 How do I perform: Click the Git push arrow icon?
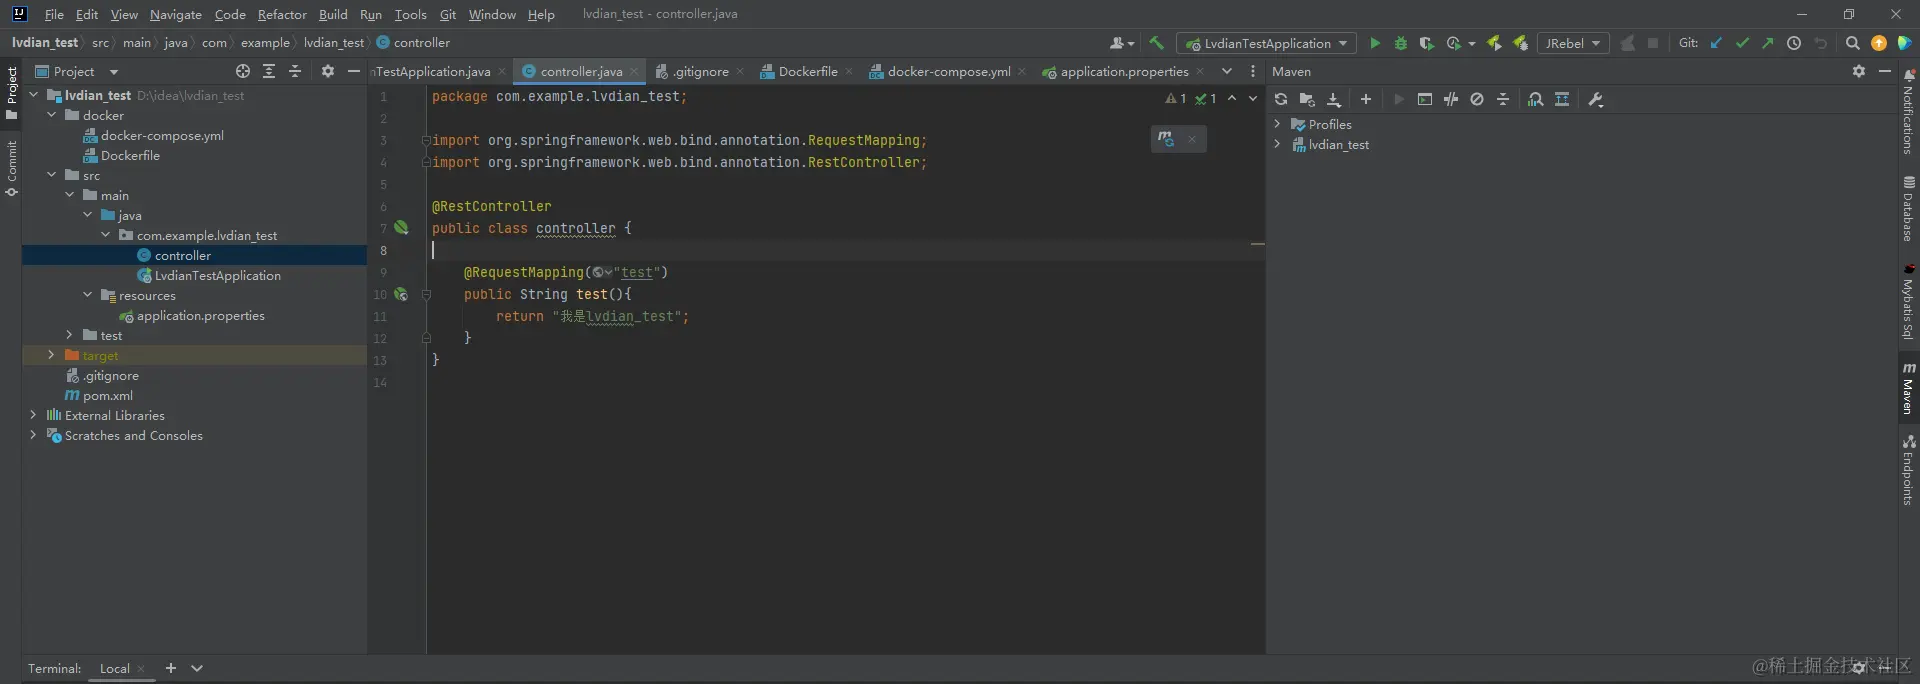[x=1768, y=43]
